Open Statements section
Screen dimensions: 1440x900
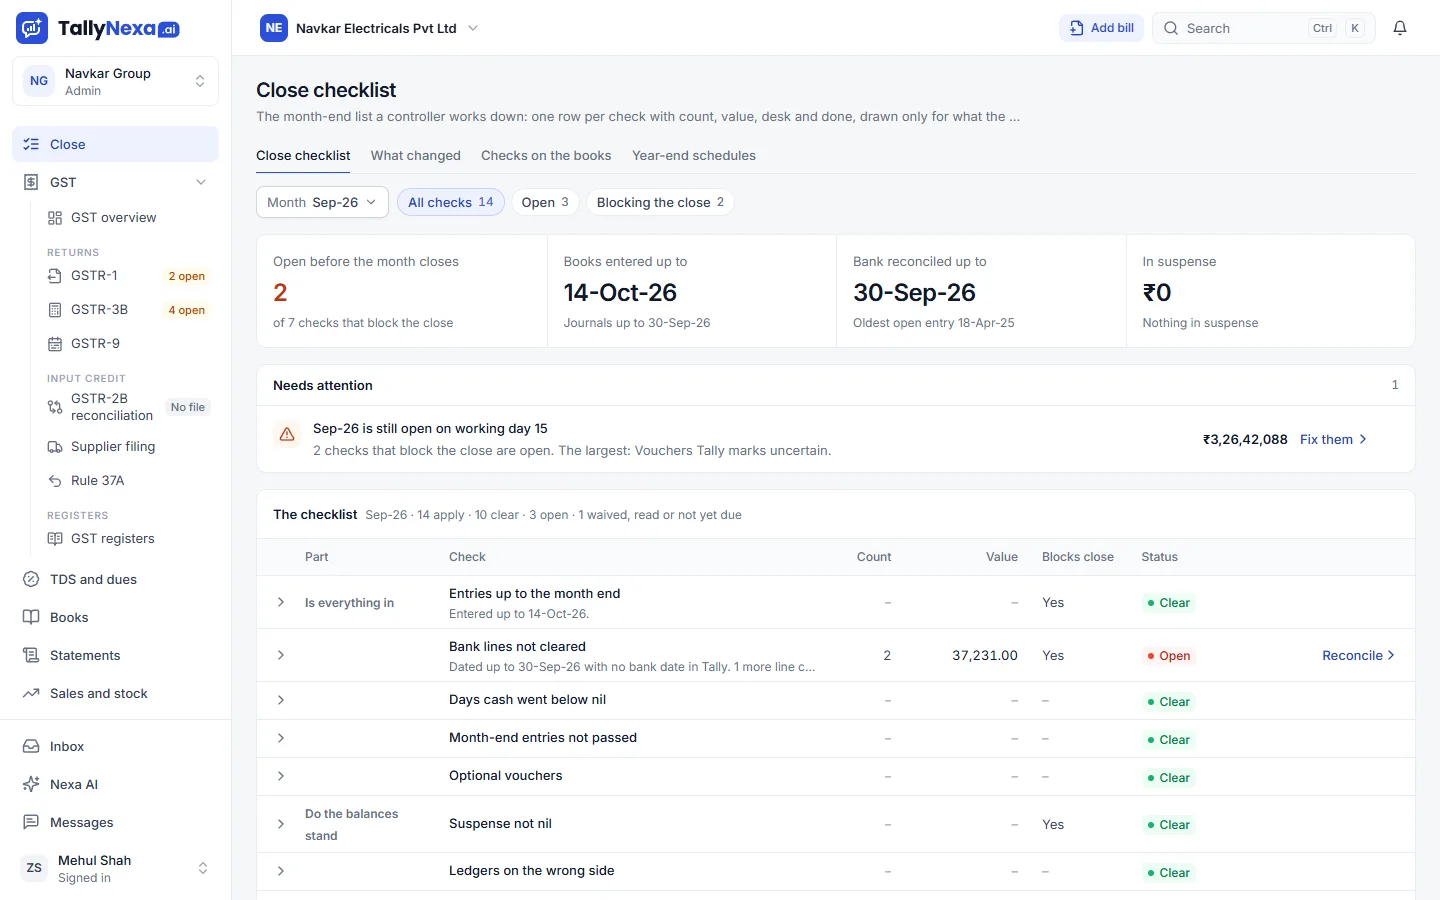(x=115, y=655)
